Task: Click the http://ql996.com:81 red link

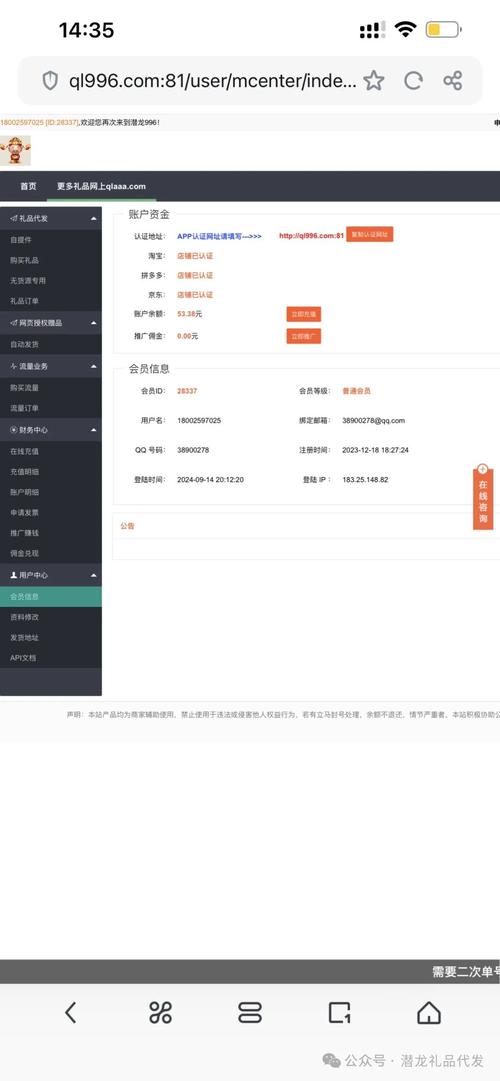Action: [x=311, y=236]
